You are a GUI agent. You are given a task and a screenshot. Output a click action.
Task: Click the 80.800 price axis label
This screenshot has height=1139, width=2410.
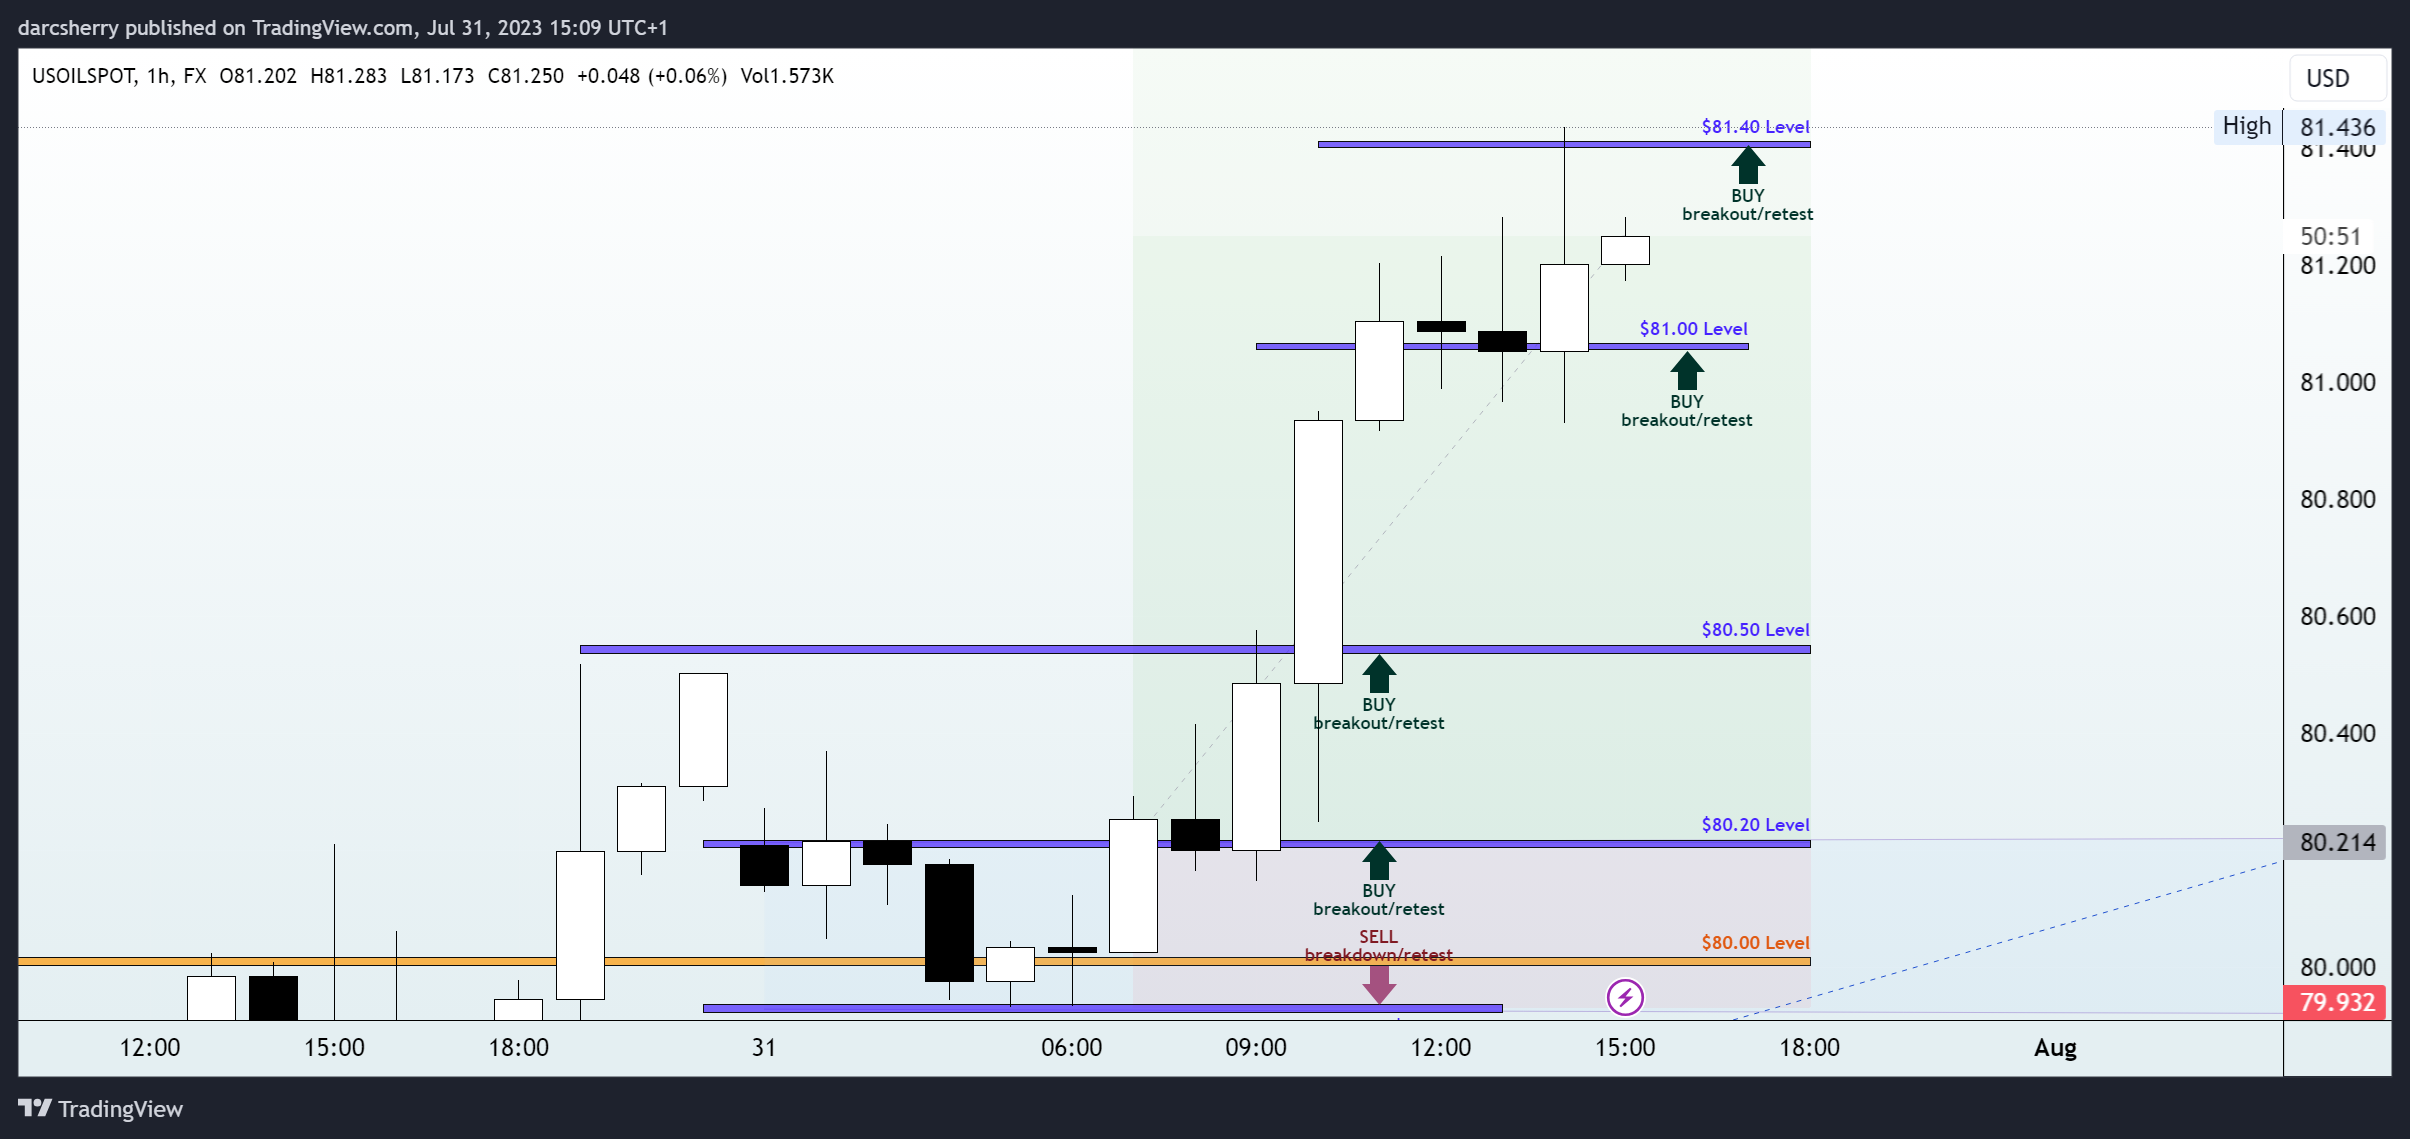pyautogui.click(x=2337, y=500)
